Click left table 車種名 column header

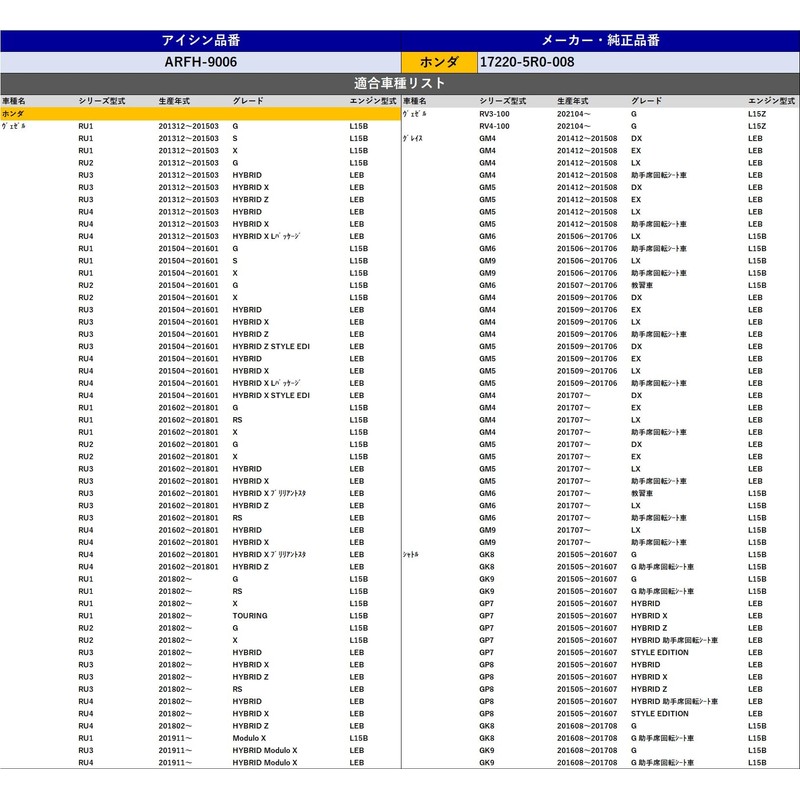click(15, 102)
